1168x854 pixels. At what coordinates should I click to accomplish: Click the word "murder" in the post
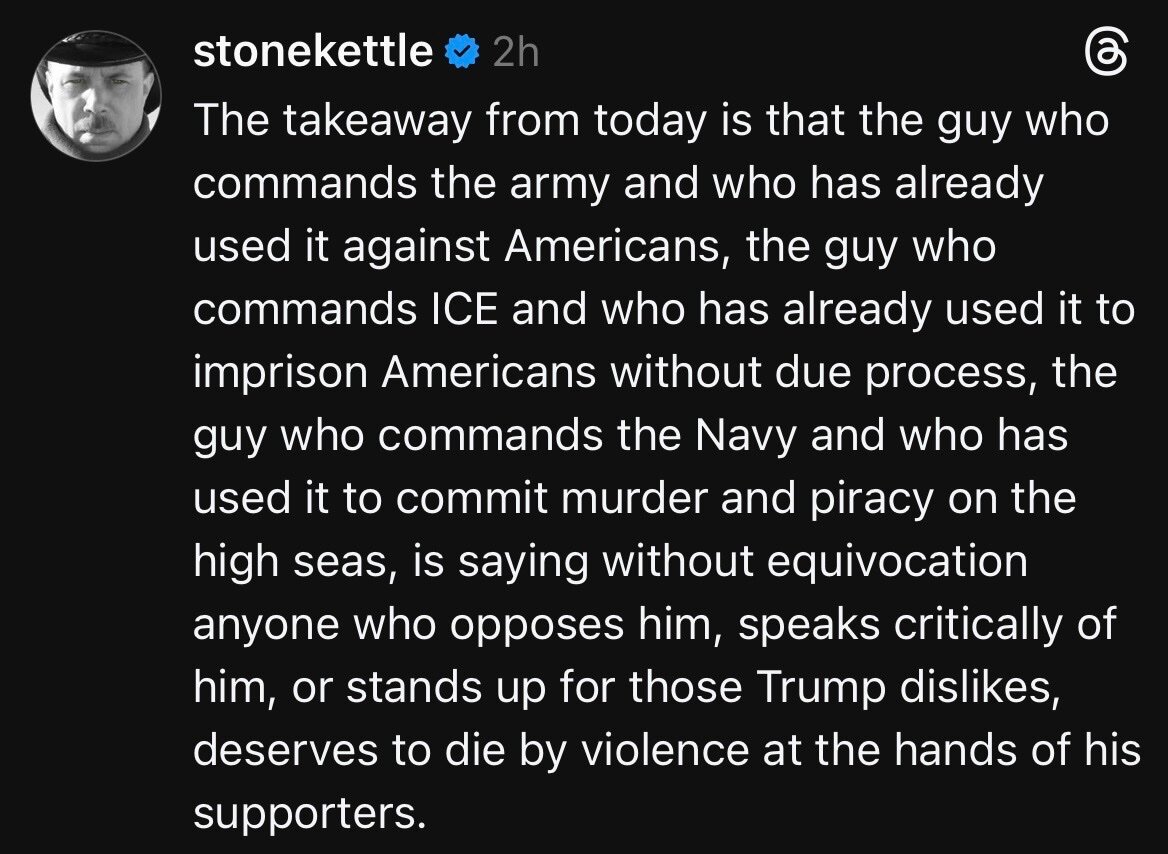coord(630,499)
